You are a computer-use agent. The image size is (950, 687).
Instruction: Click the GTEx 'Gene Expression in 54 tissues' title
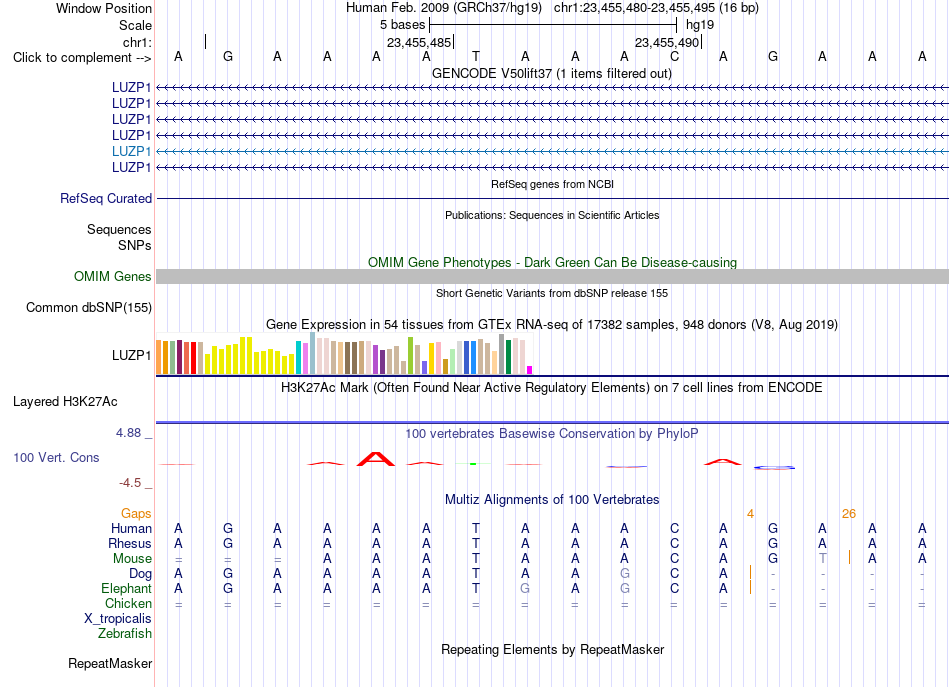click(552, 324)
